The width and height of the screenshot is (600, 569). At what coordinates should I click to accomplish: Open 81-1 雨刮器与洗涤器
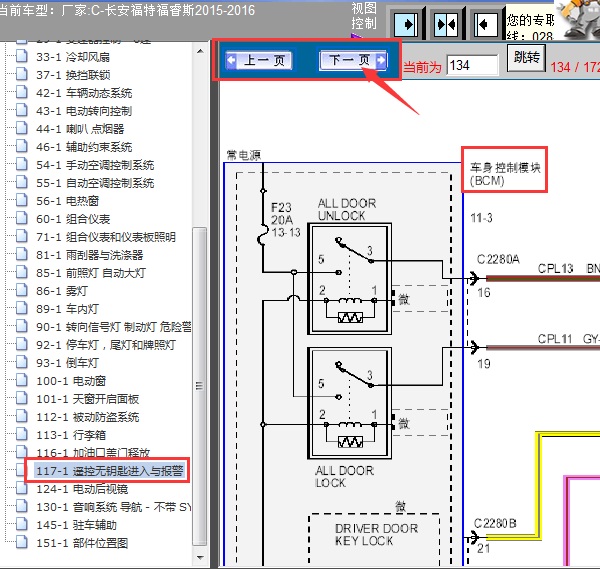pyautogui.click(x=90, y=255)
